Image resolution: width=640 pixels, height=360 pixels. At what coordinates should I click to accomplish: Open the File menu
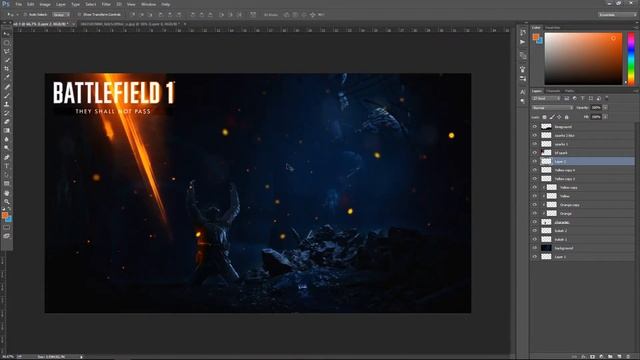[18, 4]
